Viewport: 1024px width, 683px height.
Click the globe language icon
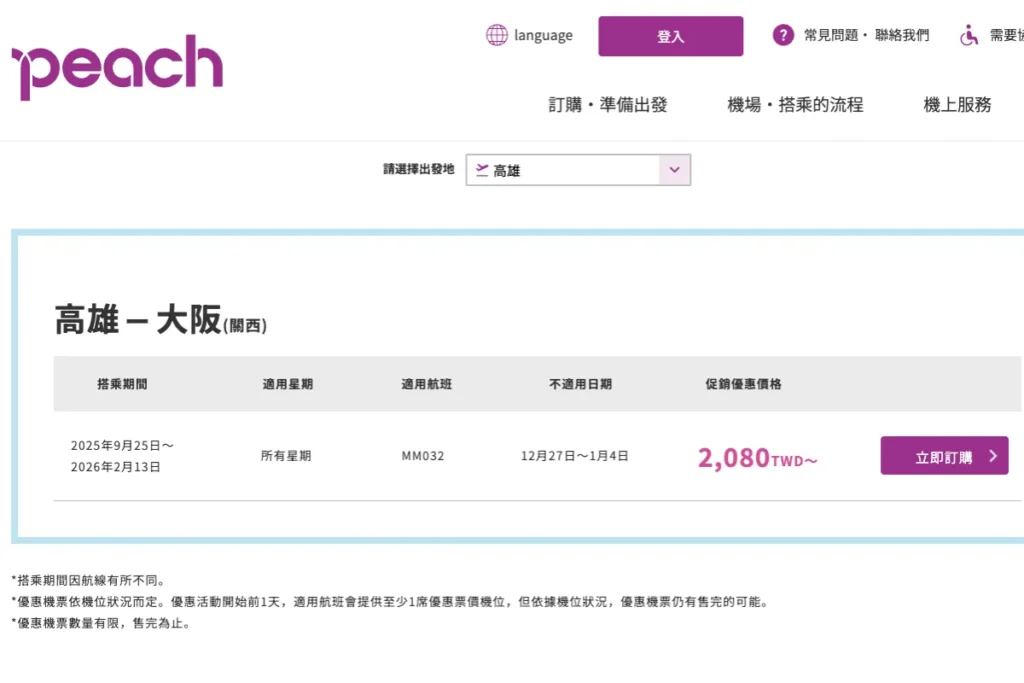tap(496, 35)
